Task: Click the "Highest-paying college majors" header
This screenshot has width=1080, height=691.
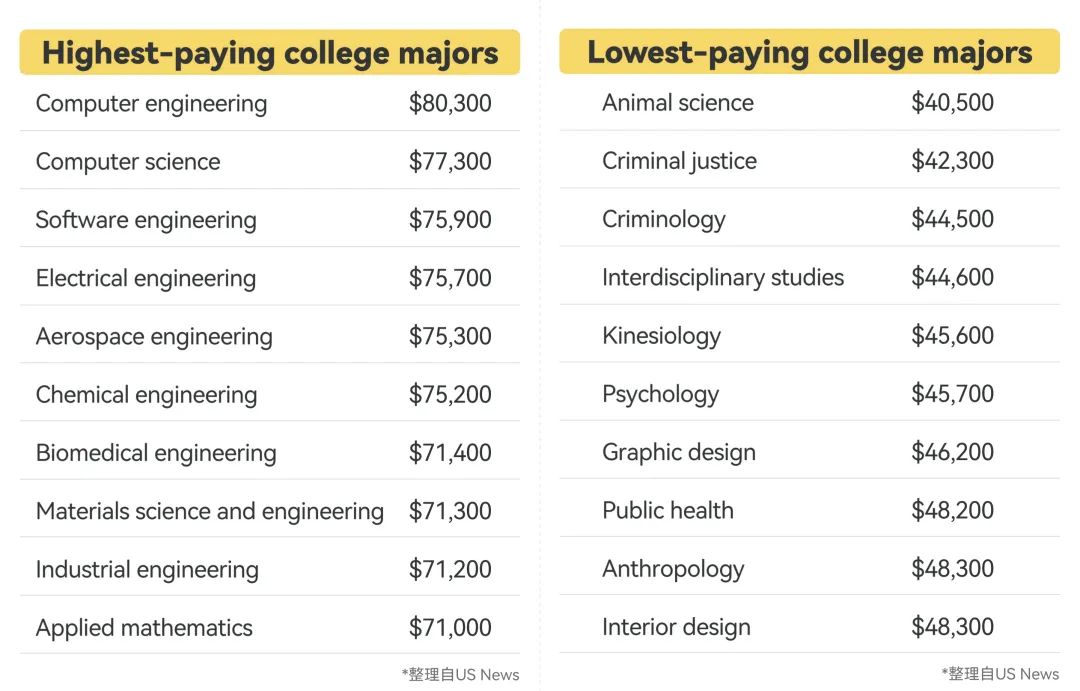Action: [x=270, y=53]
